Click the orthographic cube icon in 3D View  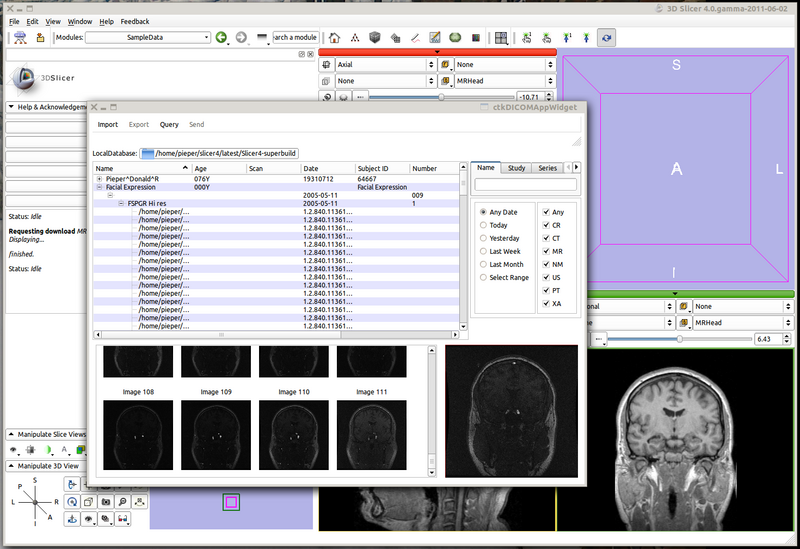tap(89, 502)
